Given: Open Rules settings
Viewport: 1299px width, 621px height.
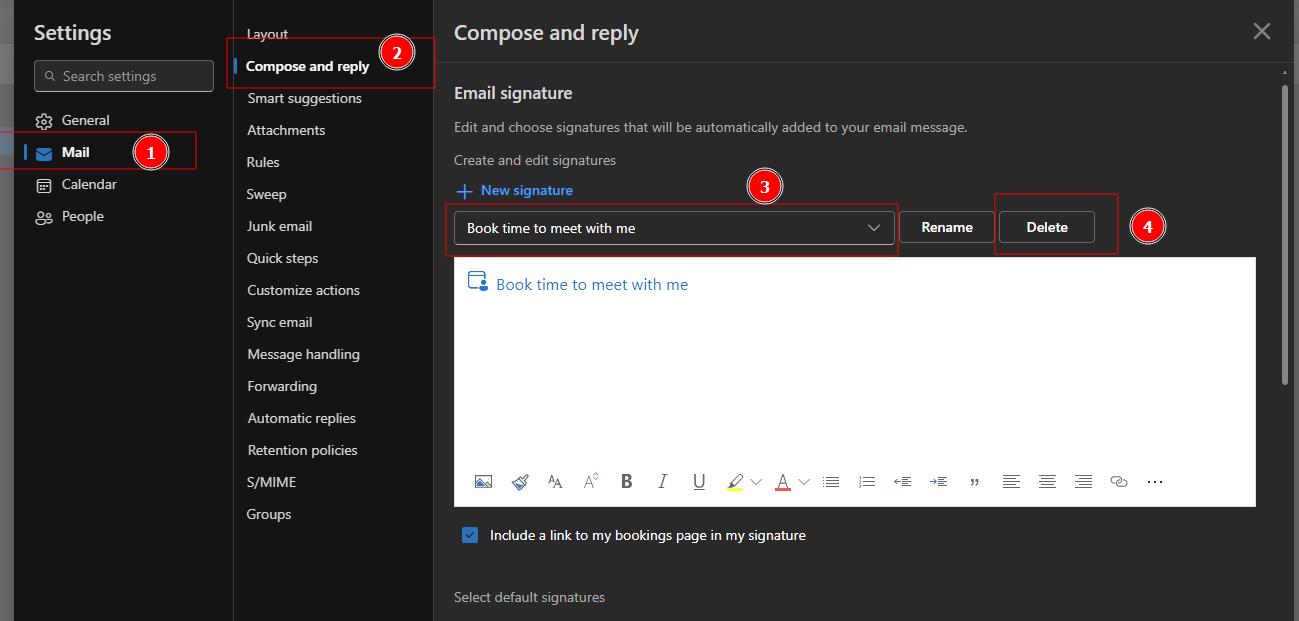Looking at the screenshot, I should [x=263, y=162].
